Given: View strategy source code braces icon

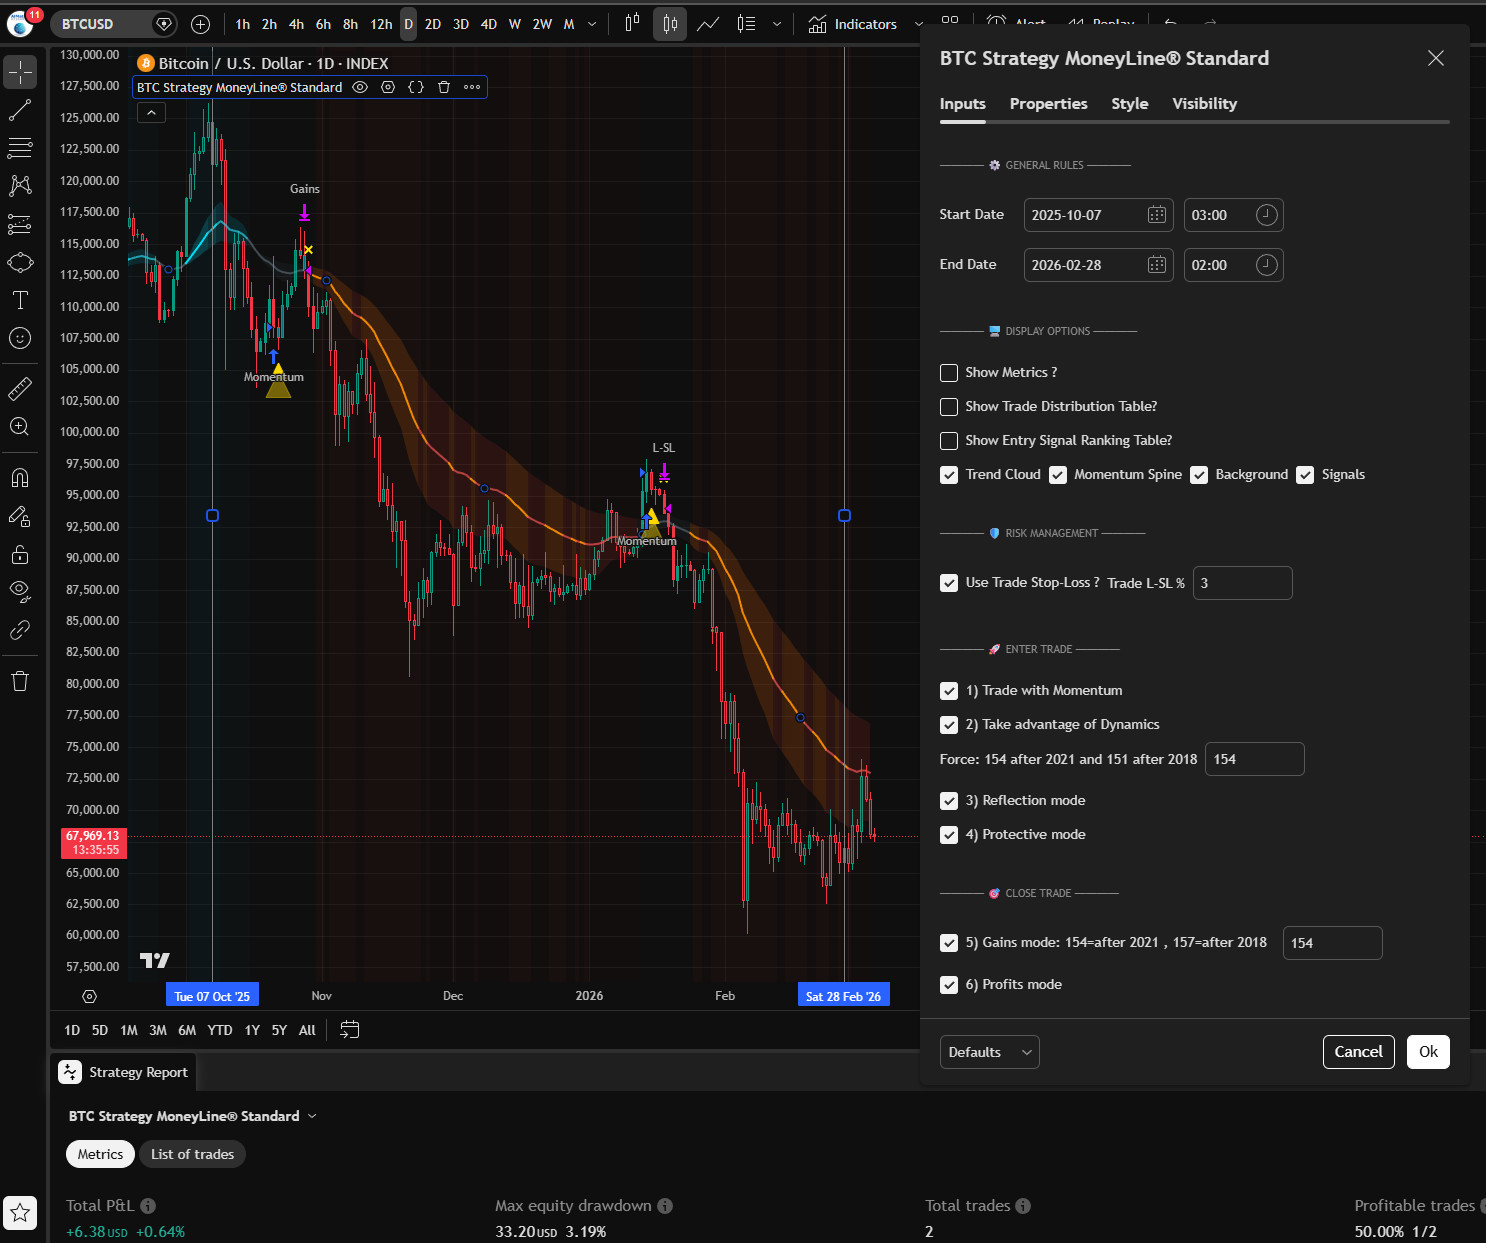Looking at the screenshot, I should (x=416, y=87).
